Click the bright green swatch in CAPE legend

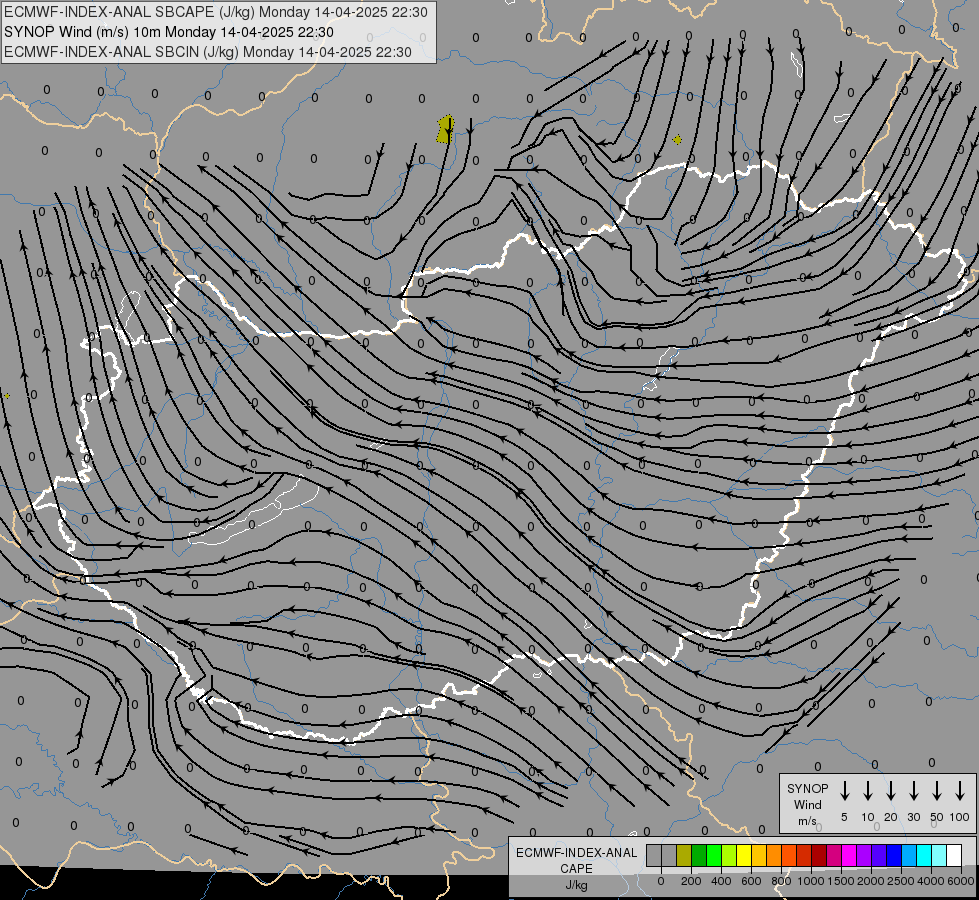click(x=714, y=855)
